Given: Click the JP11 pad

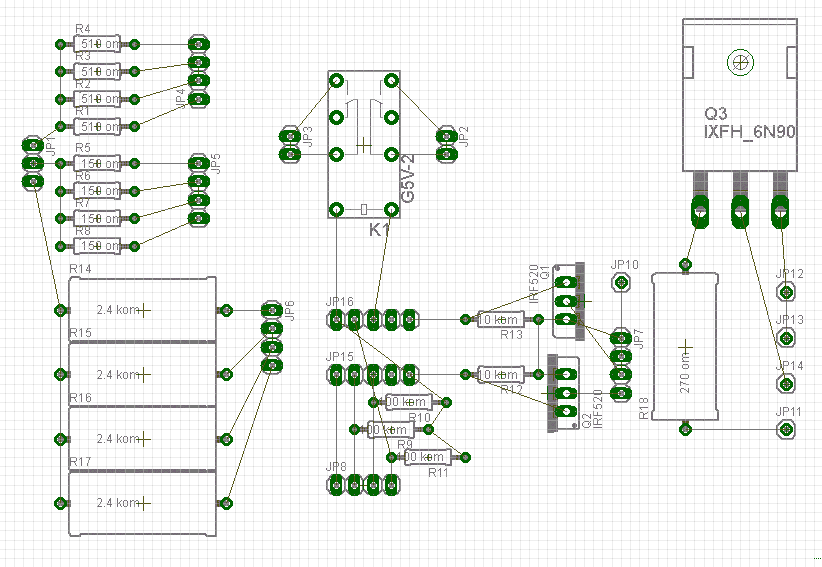Looking at the screenshot, I should tap(786, 430).
